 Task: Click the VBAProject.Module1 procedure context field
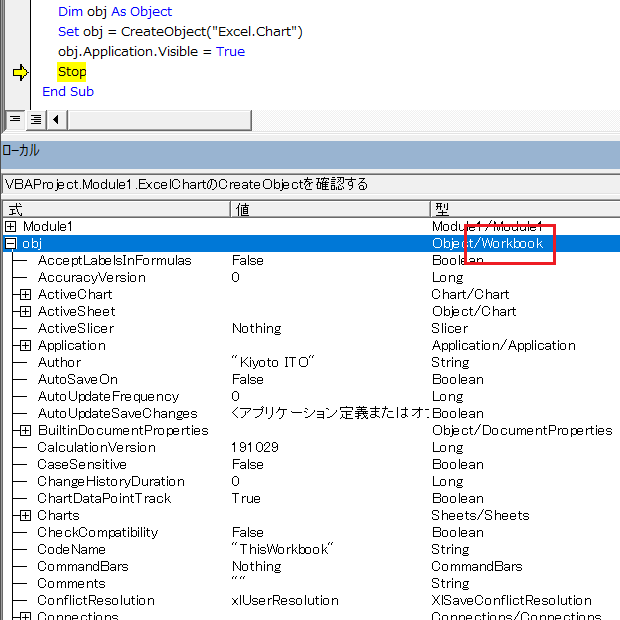312,184
